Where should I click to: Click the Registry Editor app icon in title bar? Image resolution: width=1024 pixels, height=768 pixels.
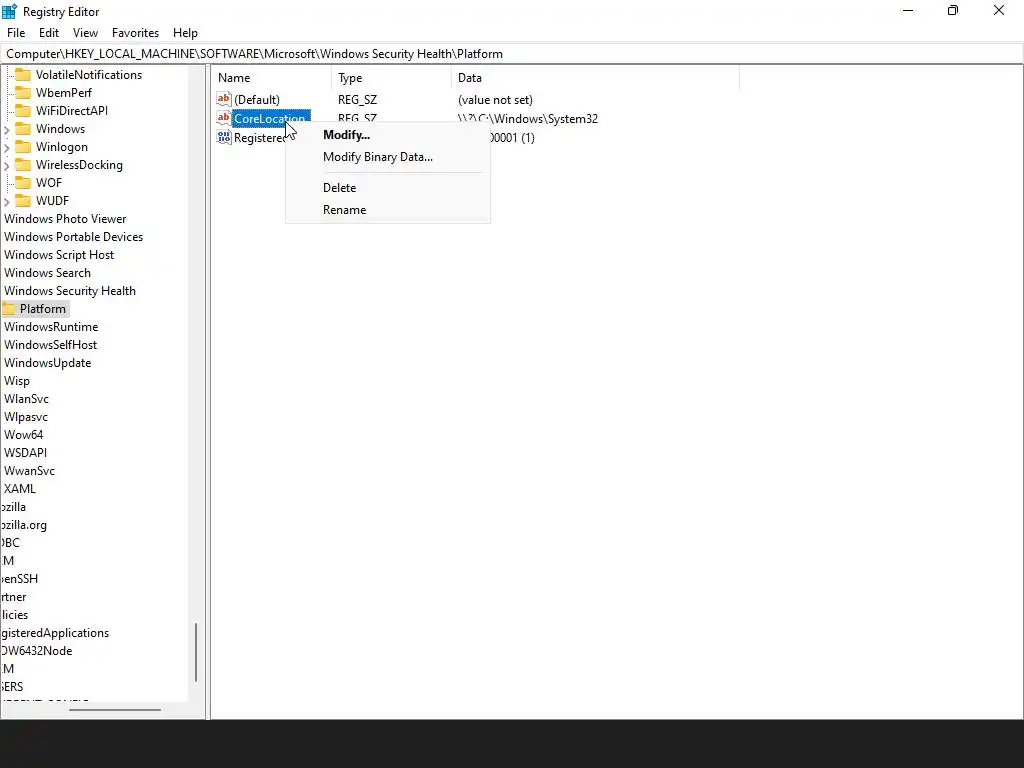pyautogui.click(x=9, y=12)
